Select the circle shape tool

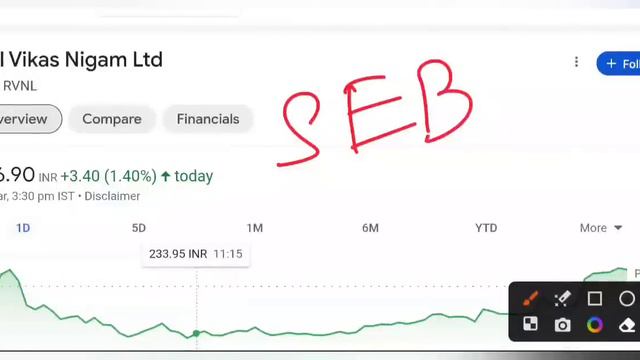pos(627,298)
